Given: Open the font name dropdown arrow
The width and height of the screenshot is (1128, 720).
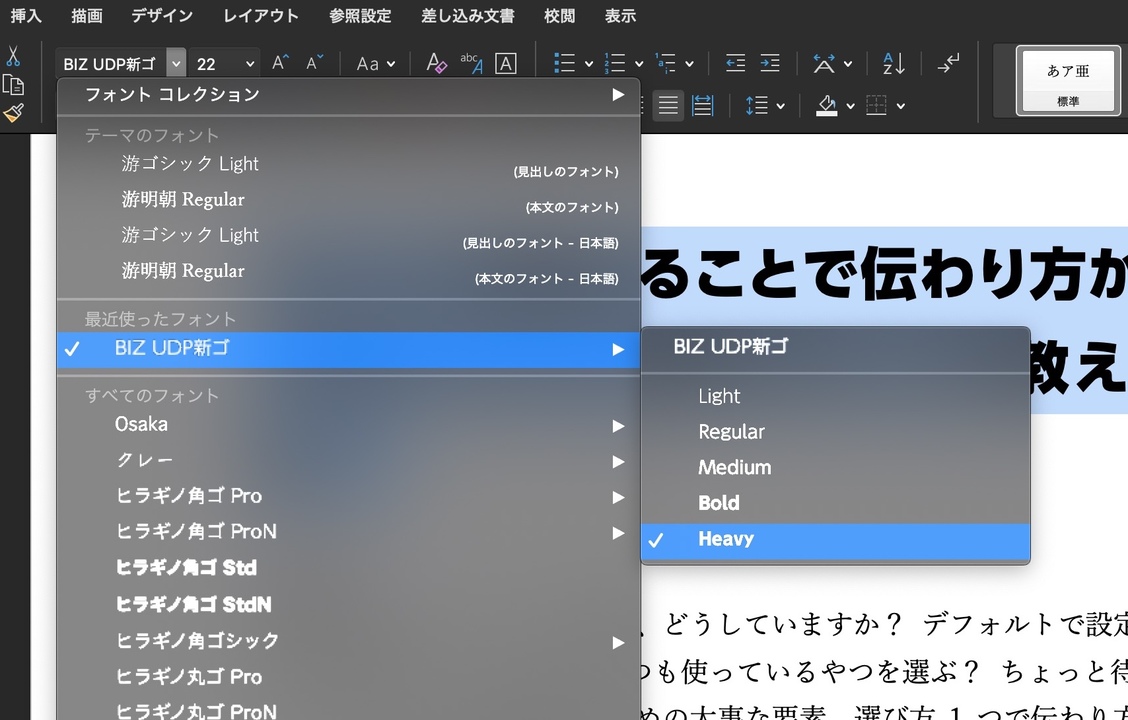Looking at the screenshot, I should pyautogui.click(x=176, y=63).
